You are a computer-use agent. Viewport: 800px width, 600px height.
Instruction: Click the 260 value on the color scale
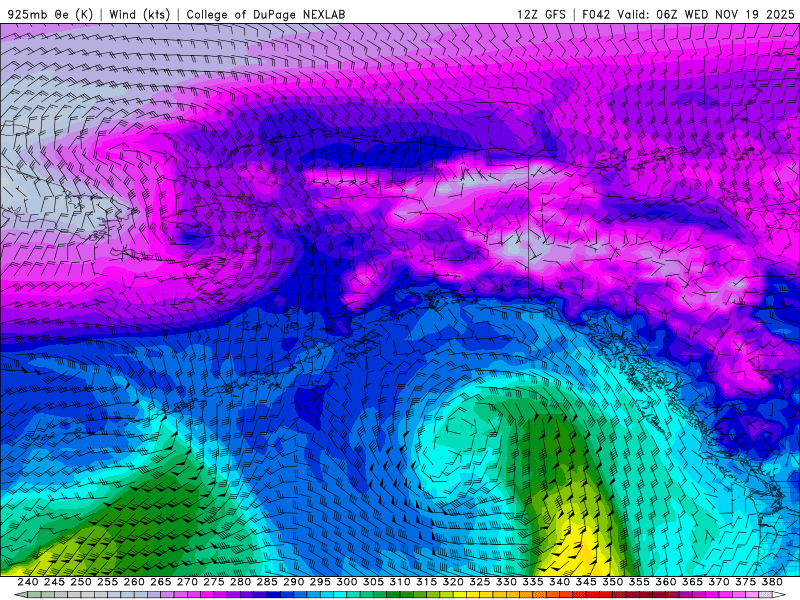click(134, 582)
